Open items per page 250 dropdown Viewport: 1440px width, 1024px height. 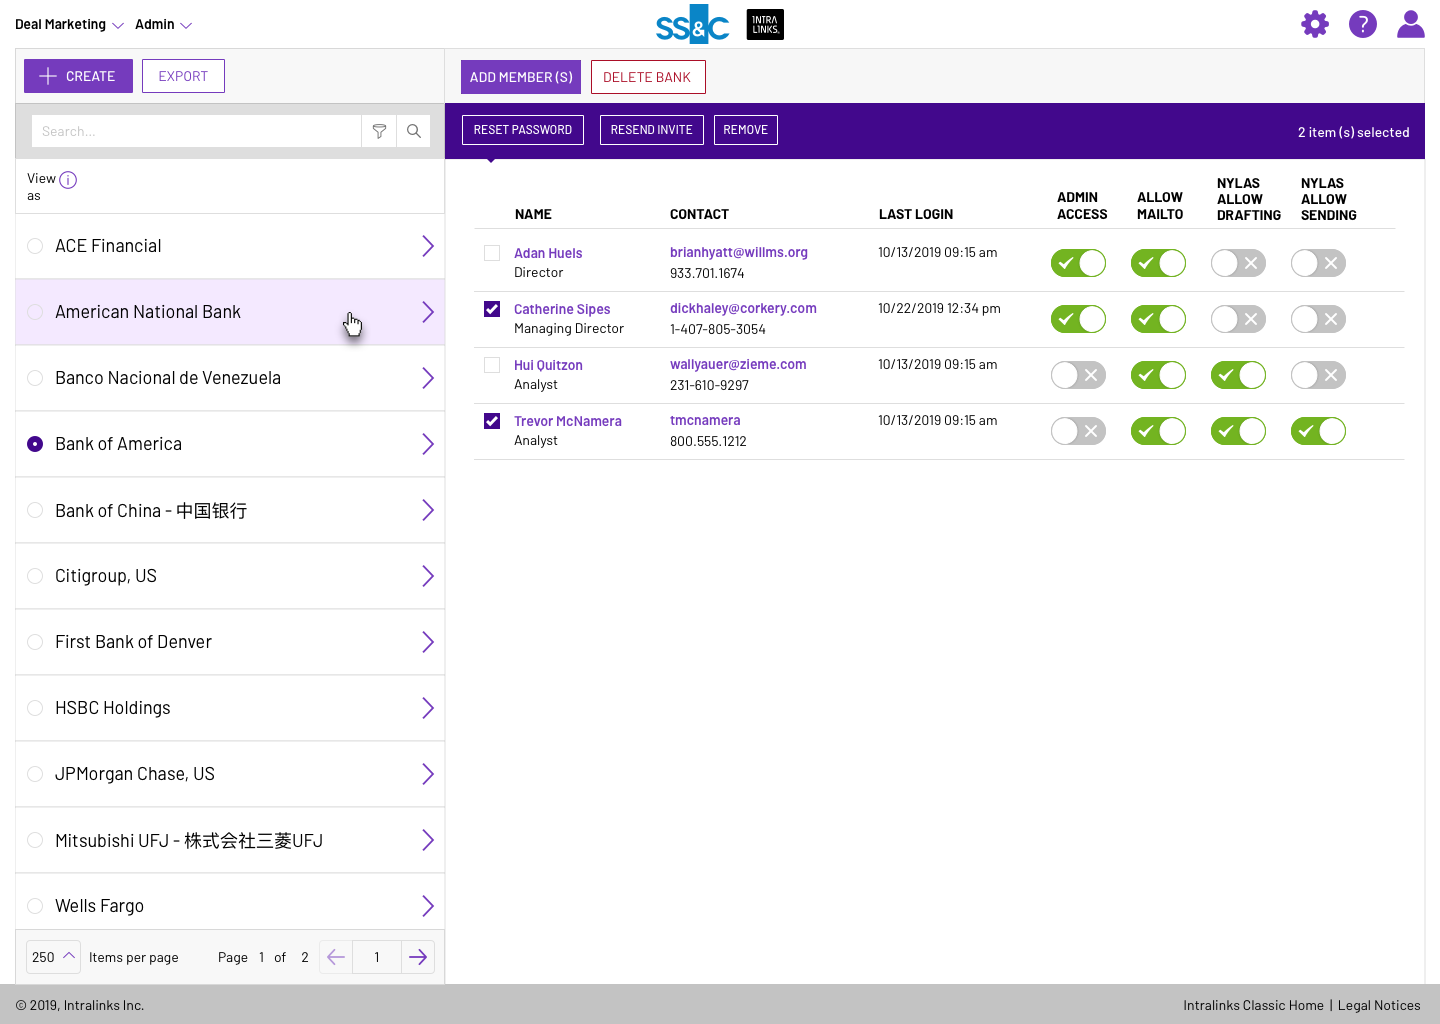click(x=53, y=957)
